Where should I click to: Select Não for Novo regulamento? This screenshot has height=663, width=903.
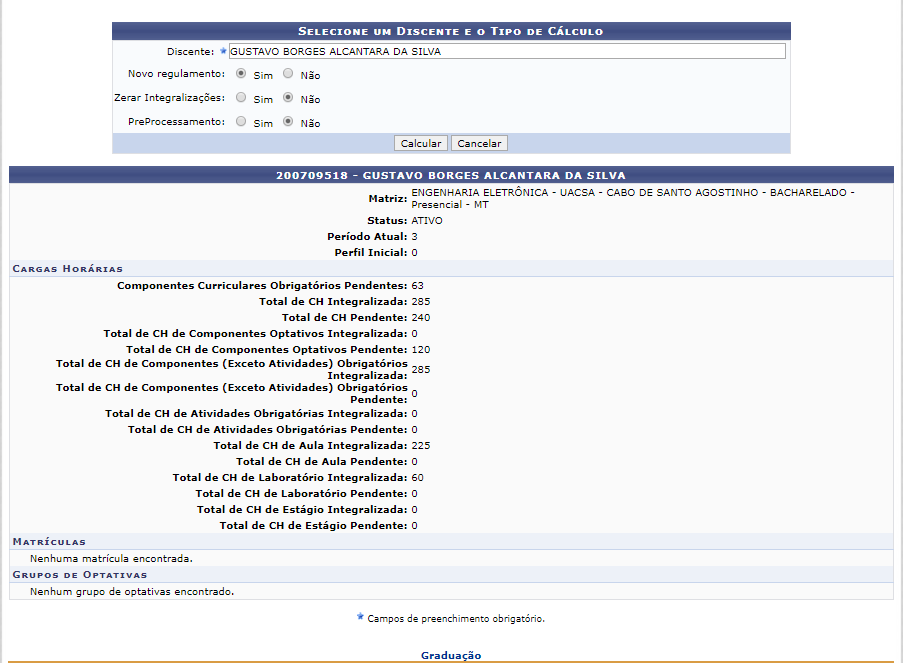pos(288,74)
